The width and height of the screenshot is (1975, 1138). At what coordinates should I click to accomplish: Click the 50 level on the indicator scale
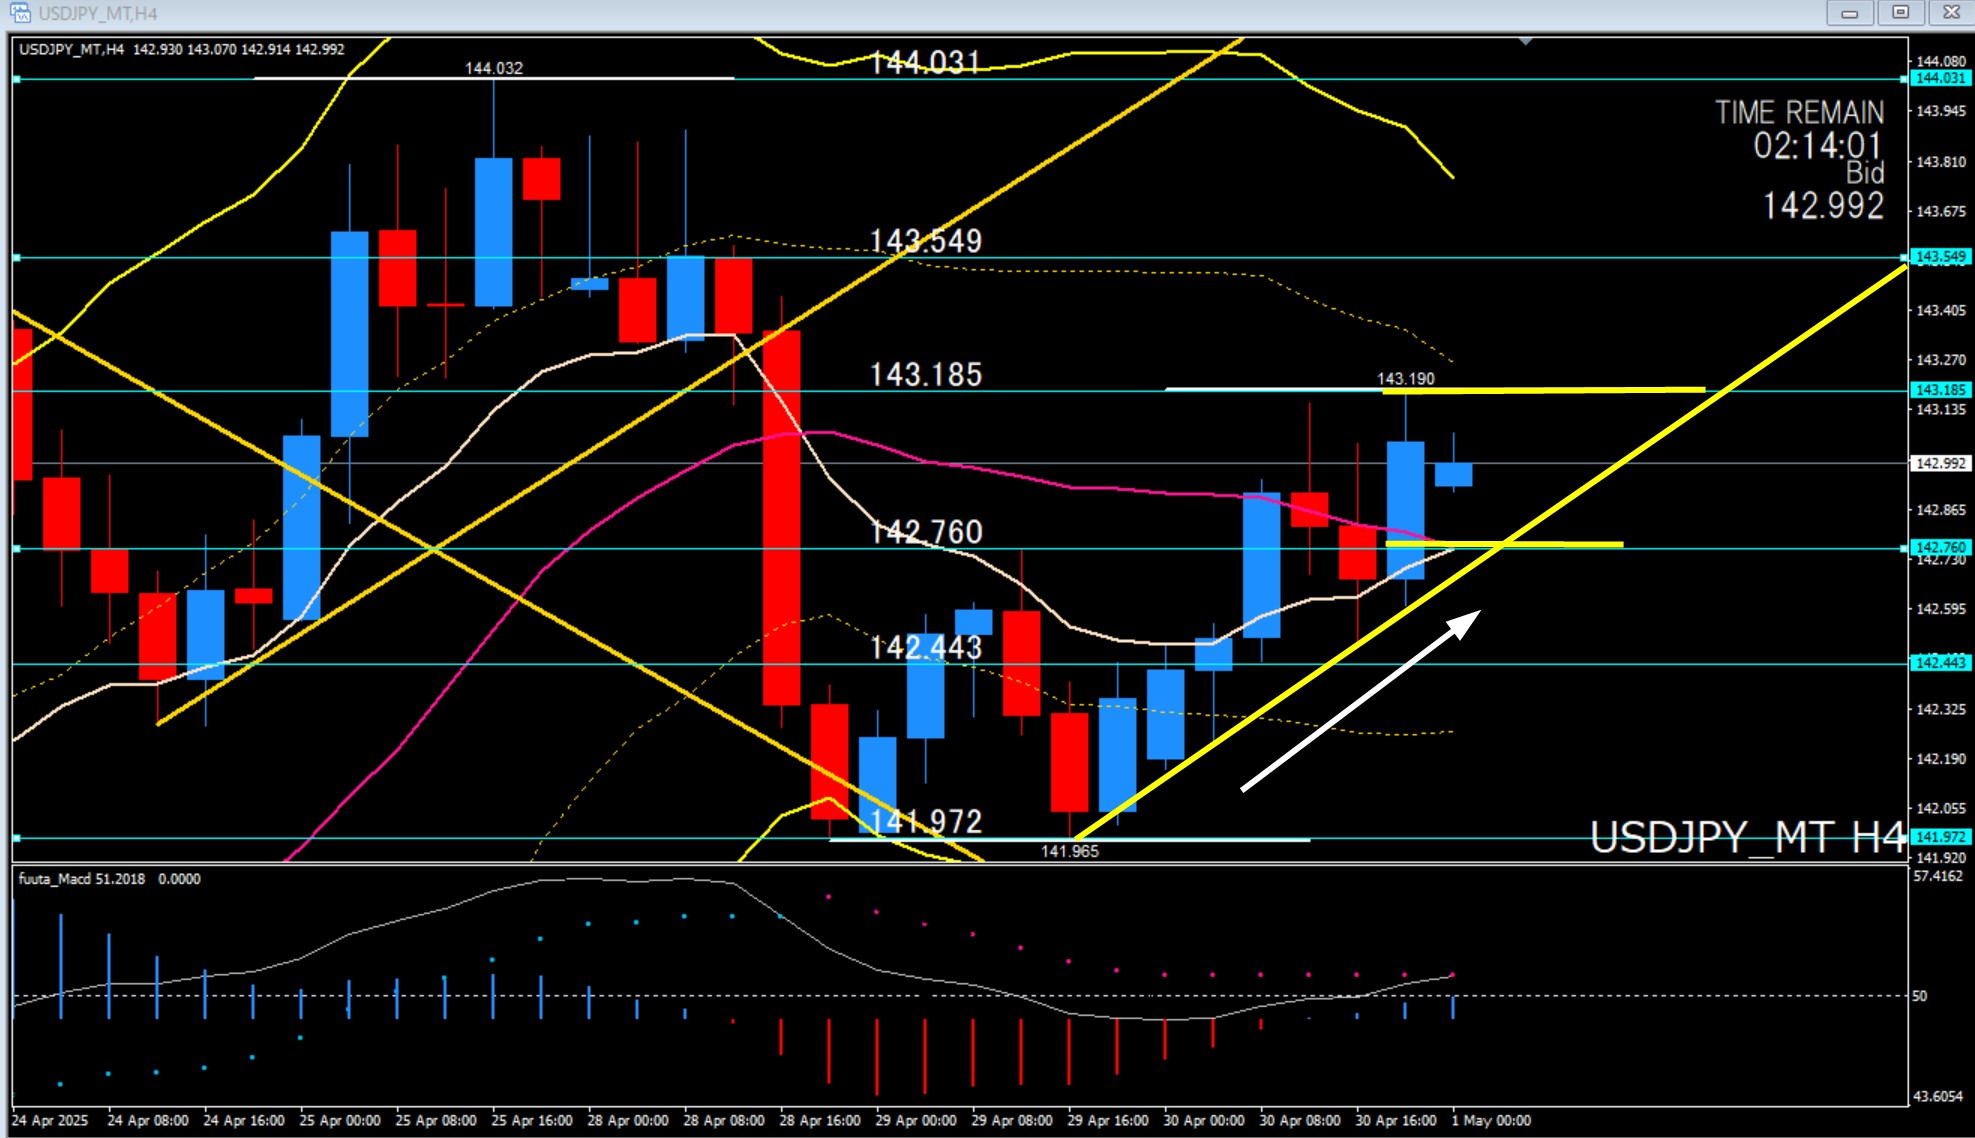click(1919, 996)
